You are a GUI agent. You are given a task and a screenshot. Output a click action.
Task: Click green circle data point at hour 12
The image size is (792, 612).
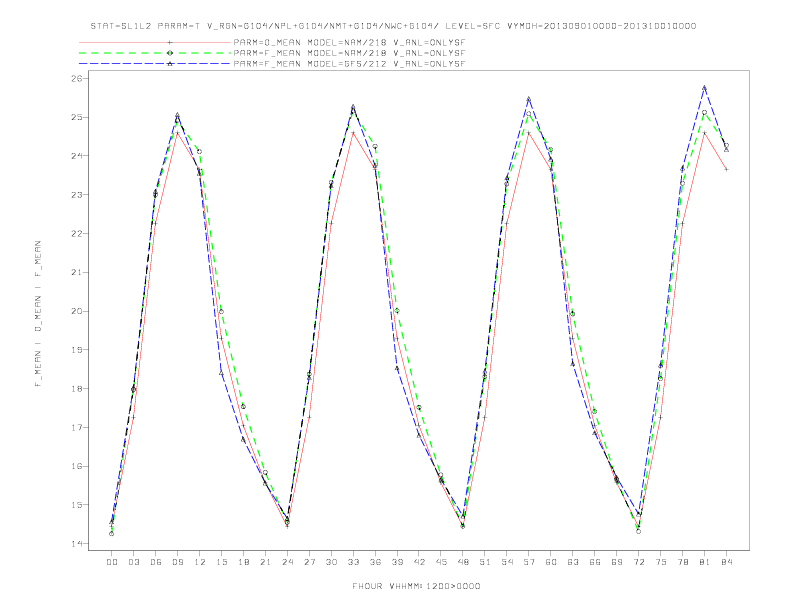[200, 151]
